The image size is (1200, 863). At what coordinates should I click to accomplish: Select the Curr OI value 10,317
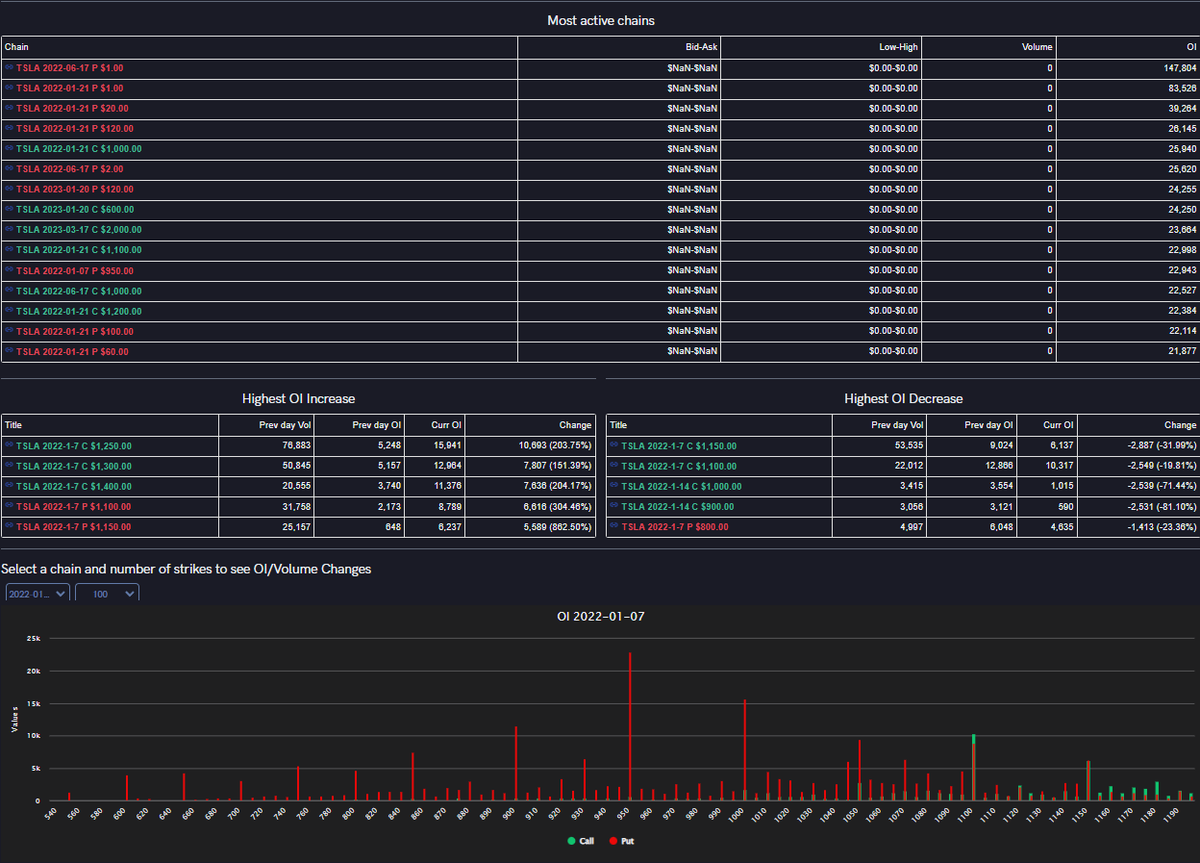1059,466
